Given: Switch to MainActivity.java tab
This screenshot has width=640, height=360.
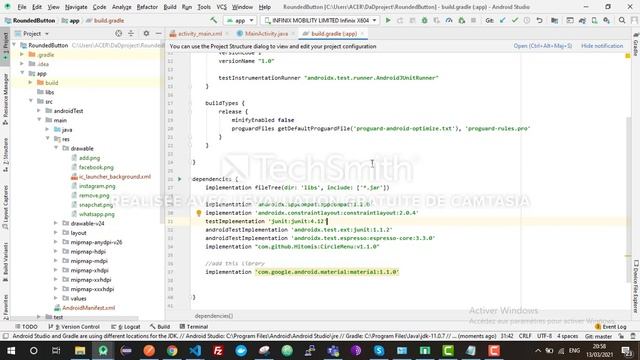Looking at the screenshot, I should point(266,33).
